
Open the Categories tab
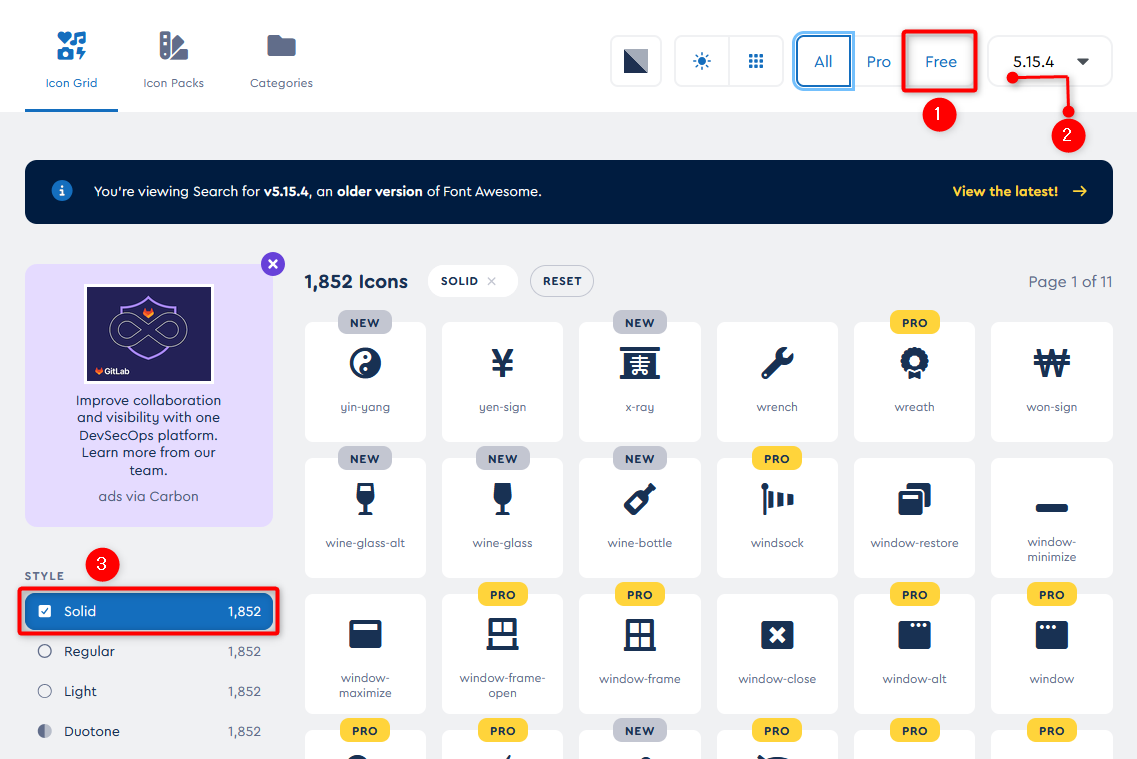(x=281, y=61)
